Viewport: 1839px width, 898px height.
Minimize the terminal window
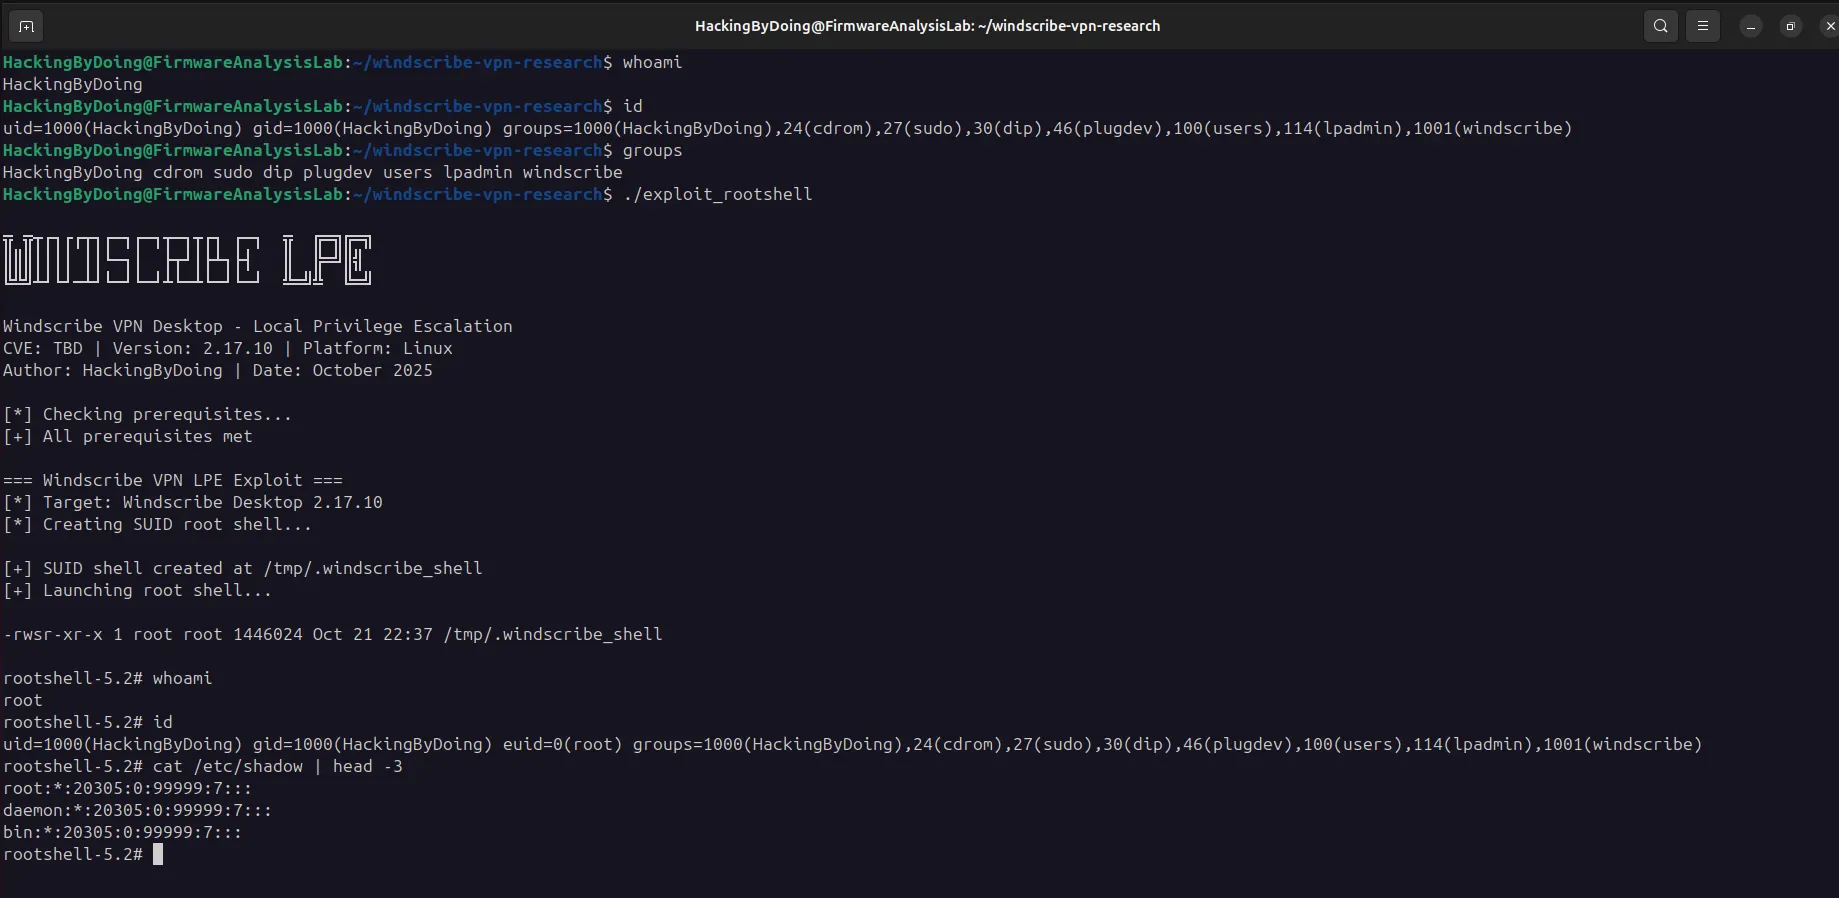tap(1751, 27)
